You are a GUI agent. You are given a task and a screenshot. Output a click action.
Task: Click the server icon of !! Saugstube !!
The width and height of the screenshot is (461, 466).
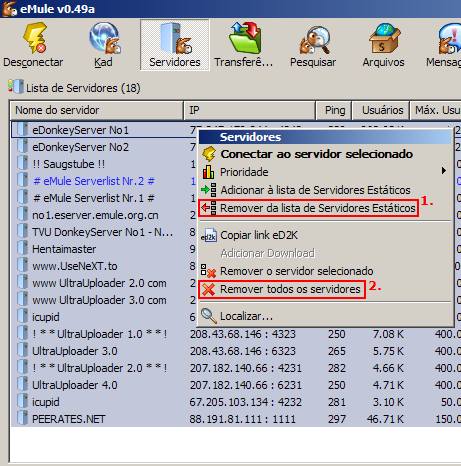(22, 163)
